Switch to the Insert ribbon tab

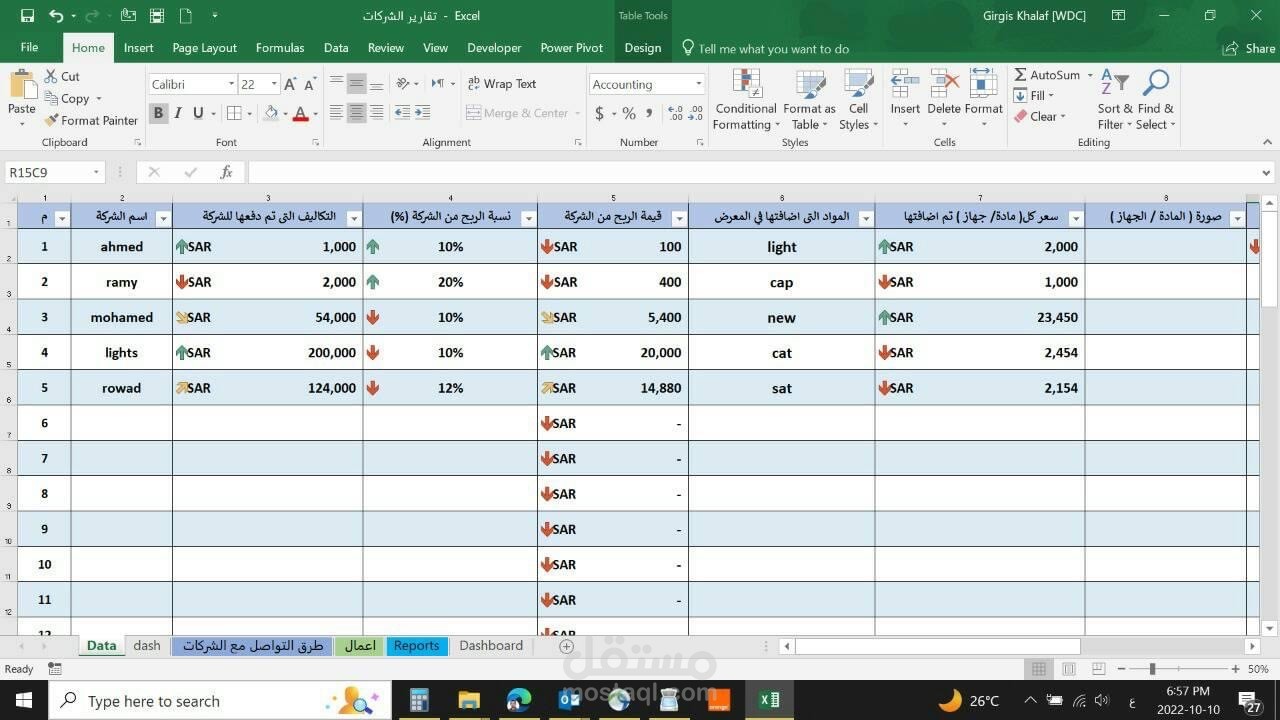click(x=139, y=48)
